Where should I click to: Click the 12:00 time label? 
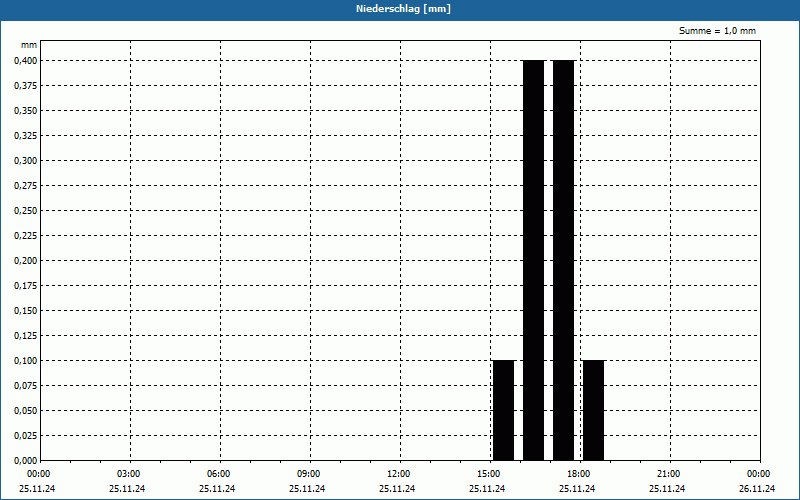point(398,474)
